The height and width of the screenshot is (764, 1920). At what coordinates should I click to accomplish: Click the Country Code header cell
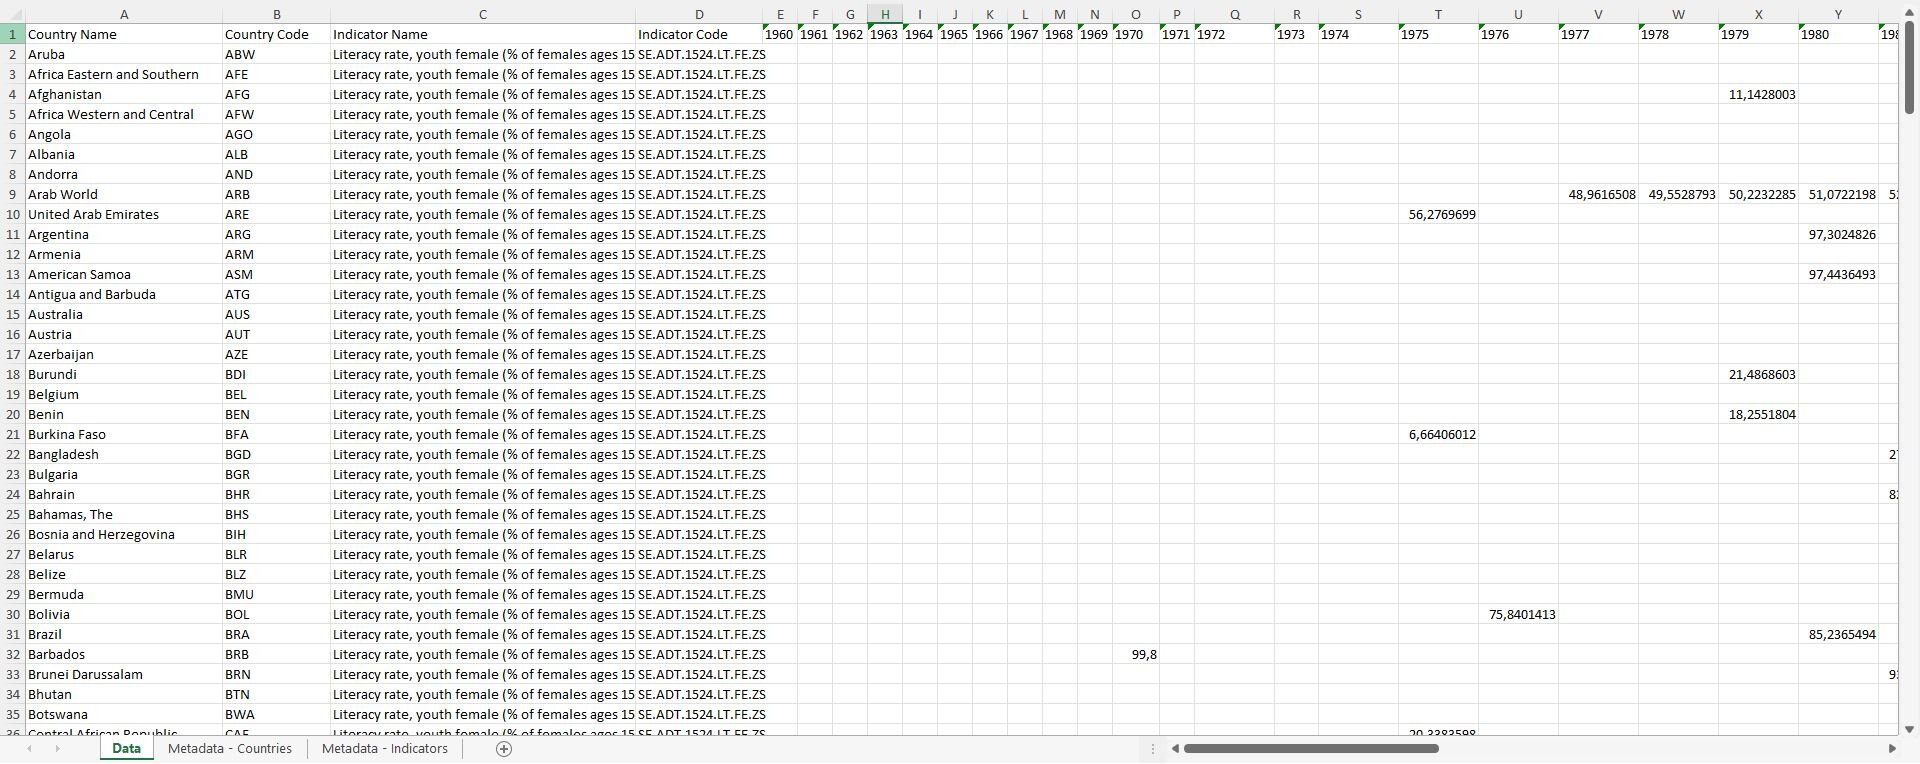(276, 34)
